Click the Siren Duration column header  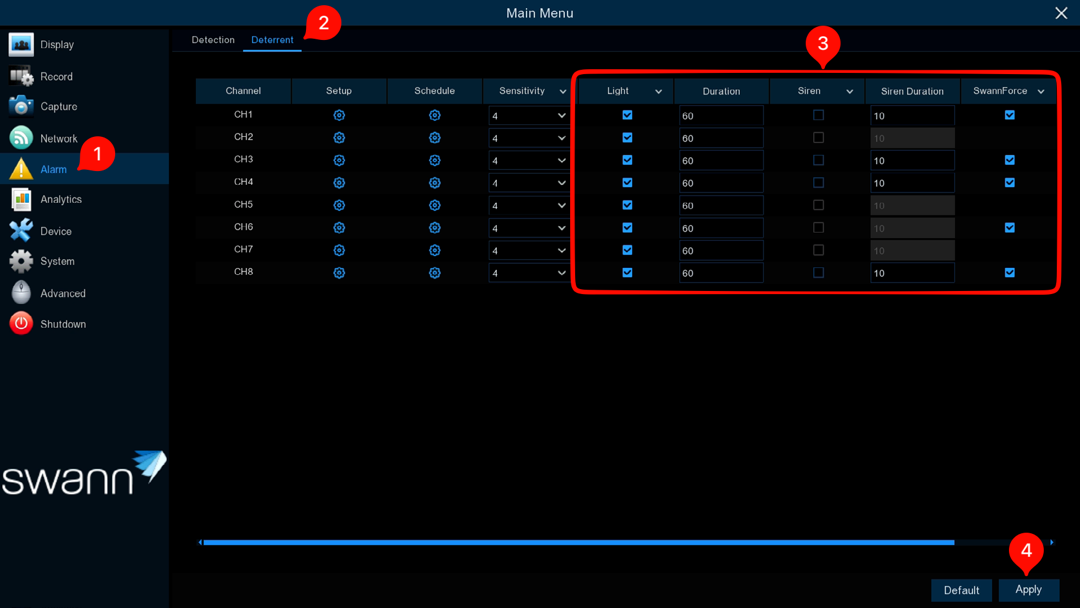tap(913, 92)
